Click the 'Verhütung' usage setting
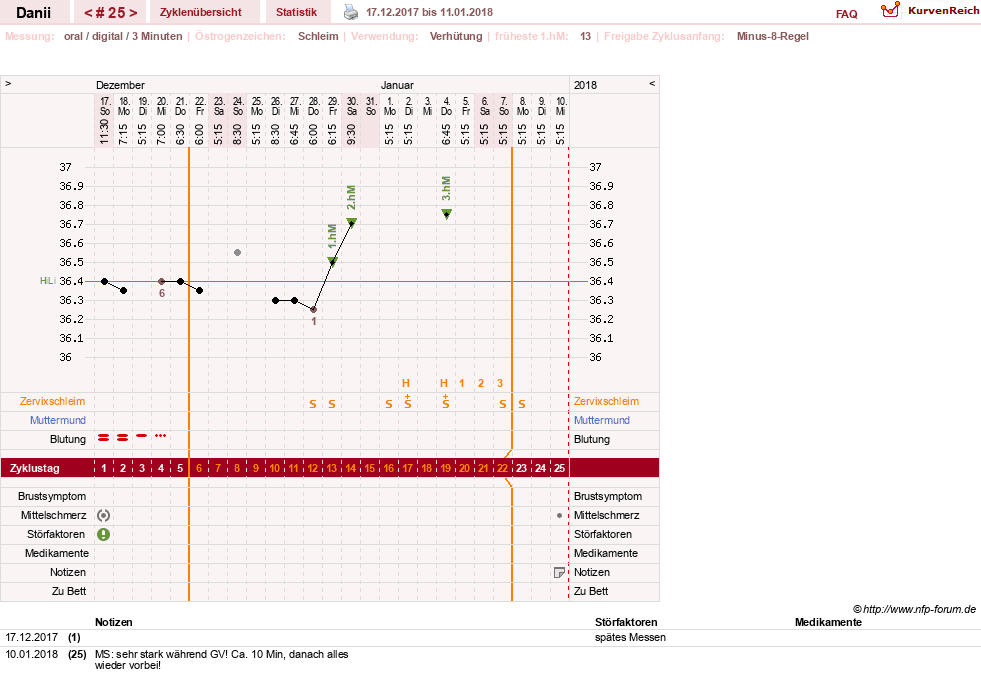Viewport: 981px width, 695px height. click(x=455, y=36)
